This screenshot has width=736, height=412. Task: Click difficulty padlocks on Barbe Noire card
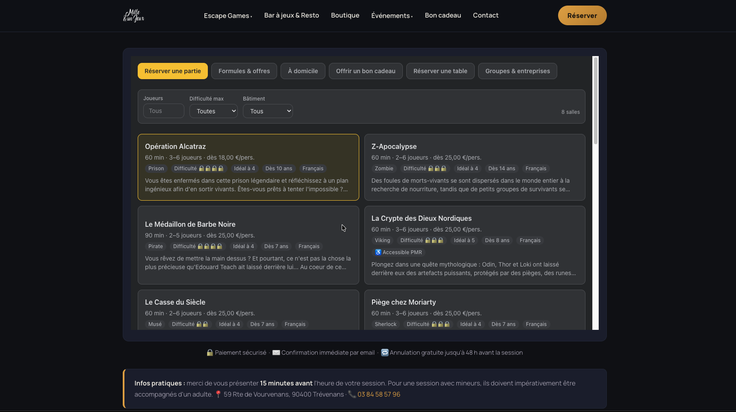pos(210,246)
